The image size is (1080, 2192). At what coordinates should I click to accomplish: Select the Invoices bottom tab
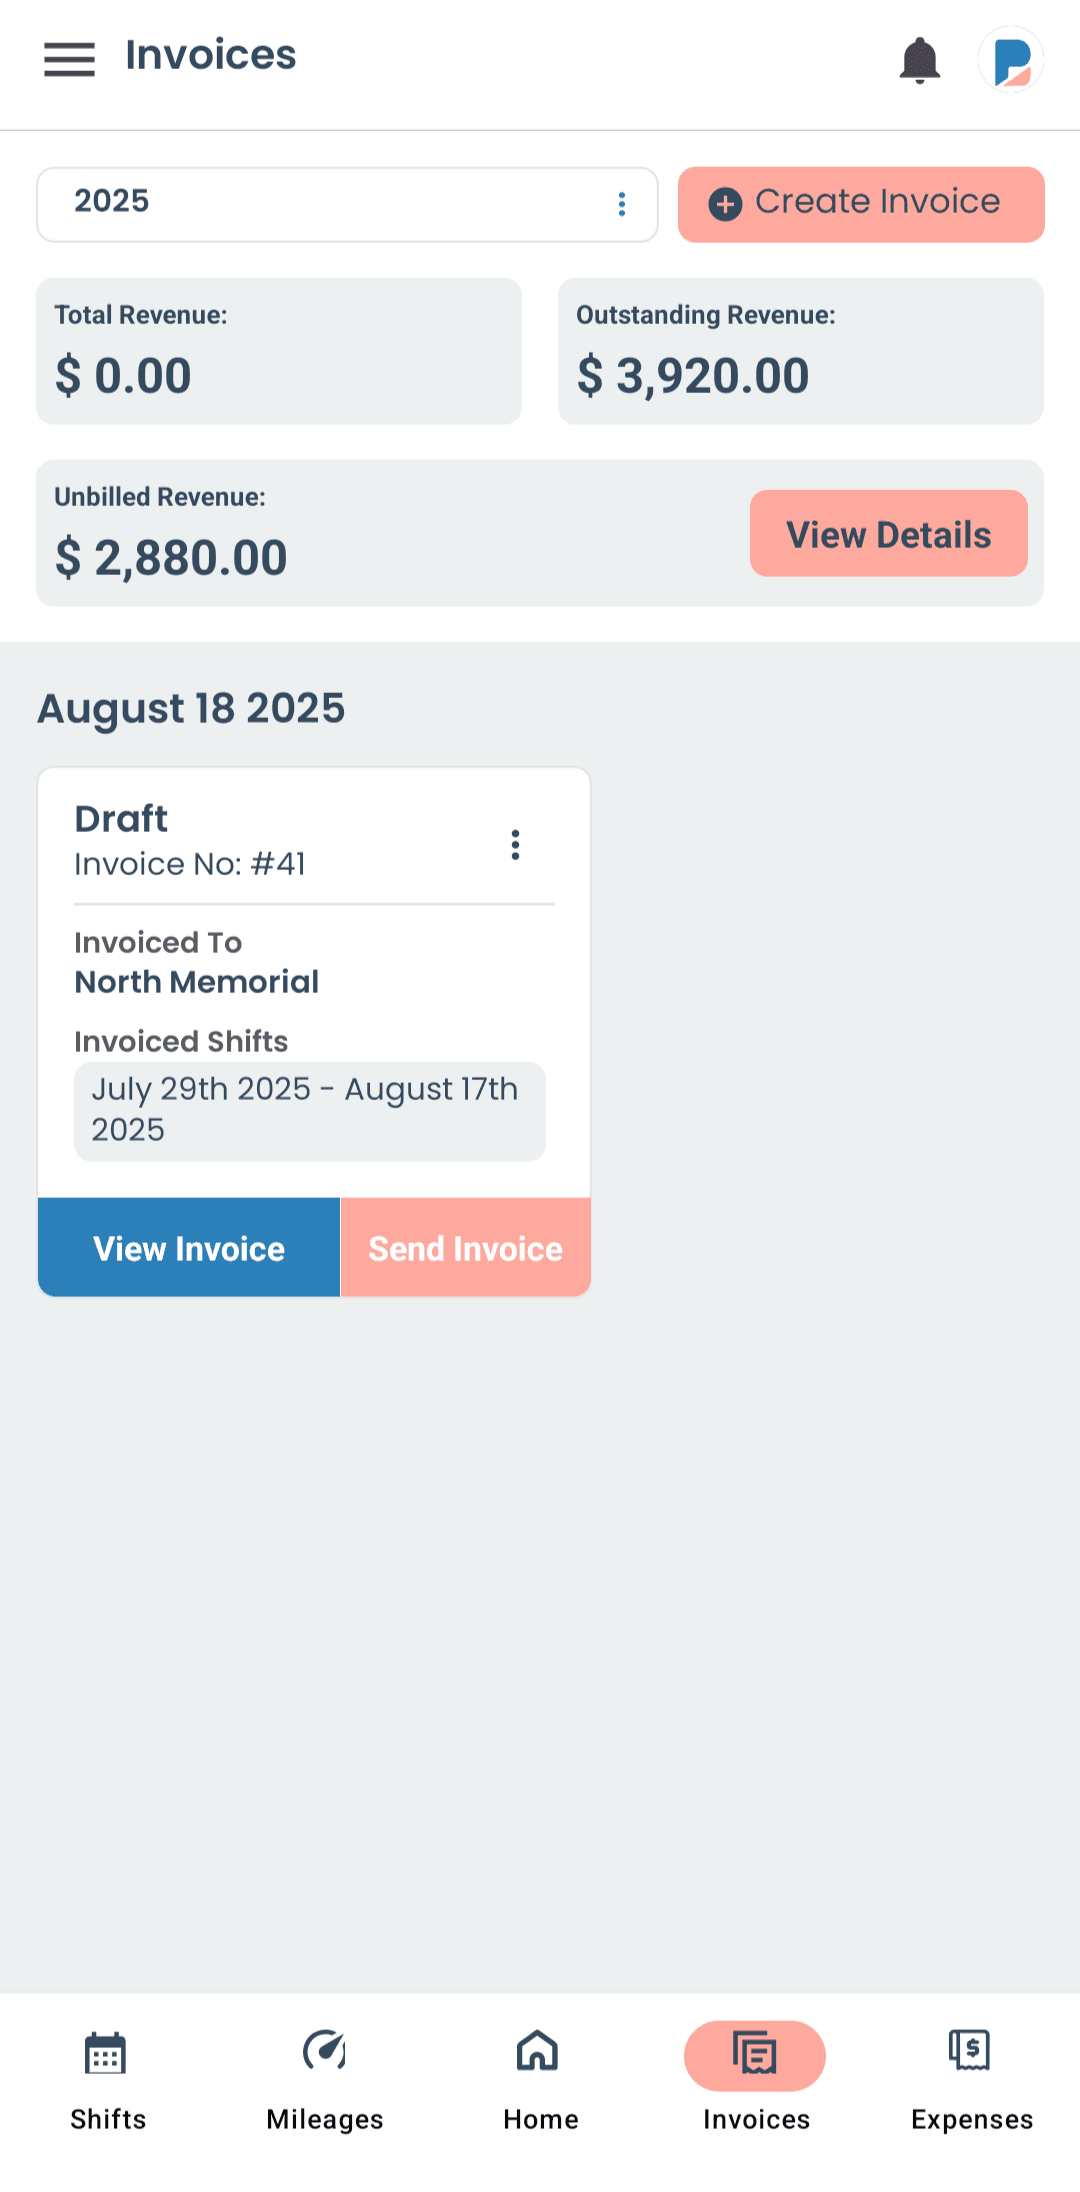755,2075
